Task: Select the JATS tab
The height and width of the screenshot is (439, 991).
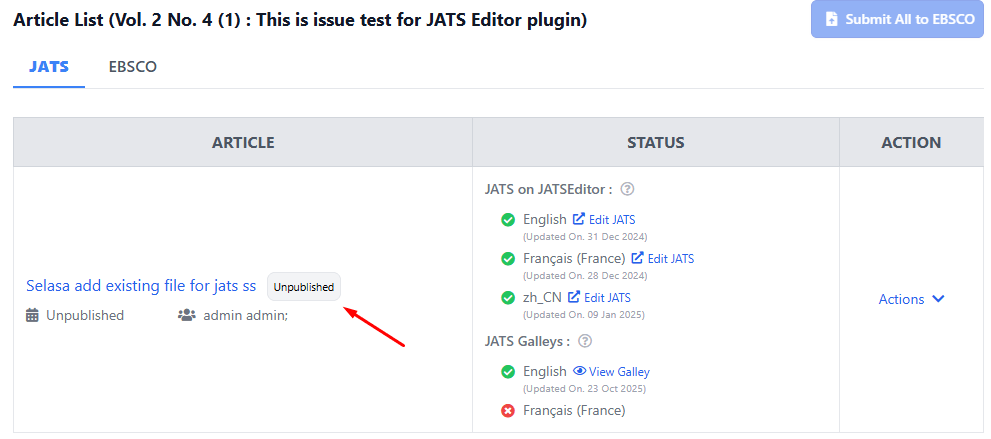Action: tap(49, 67)
